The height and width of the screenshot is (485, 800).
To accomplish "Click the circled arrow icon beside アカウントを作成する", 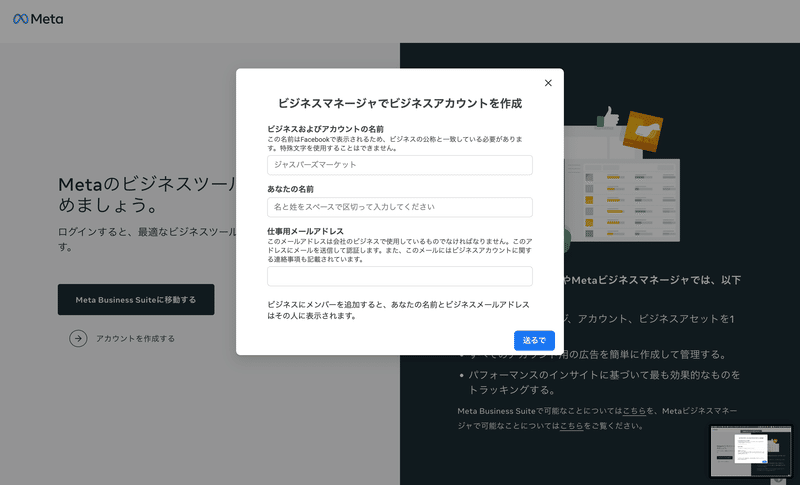I will click(78, 338).
